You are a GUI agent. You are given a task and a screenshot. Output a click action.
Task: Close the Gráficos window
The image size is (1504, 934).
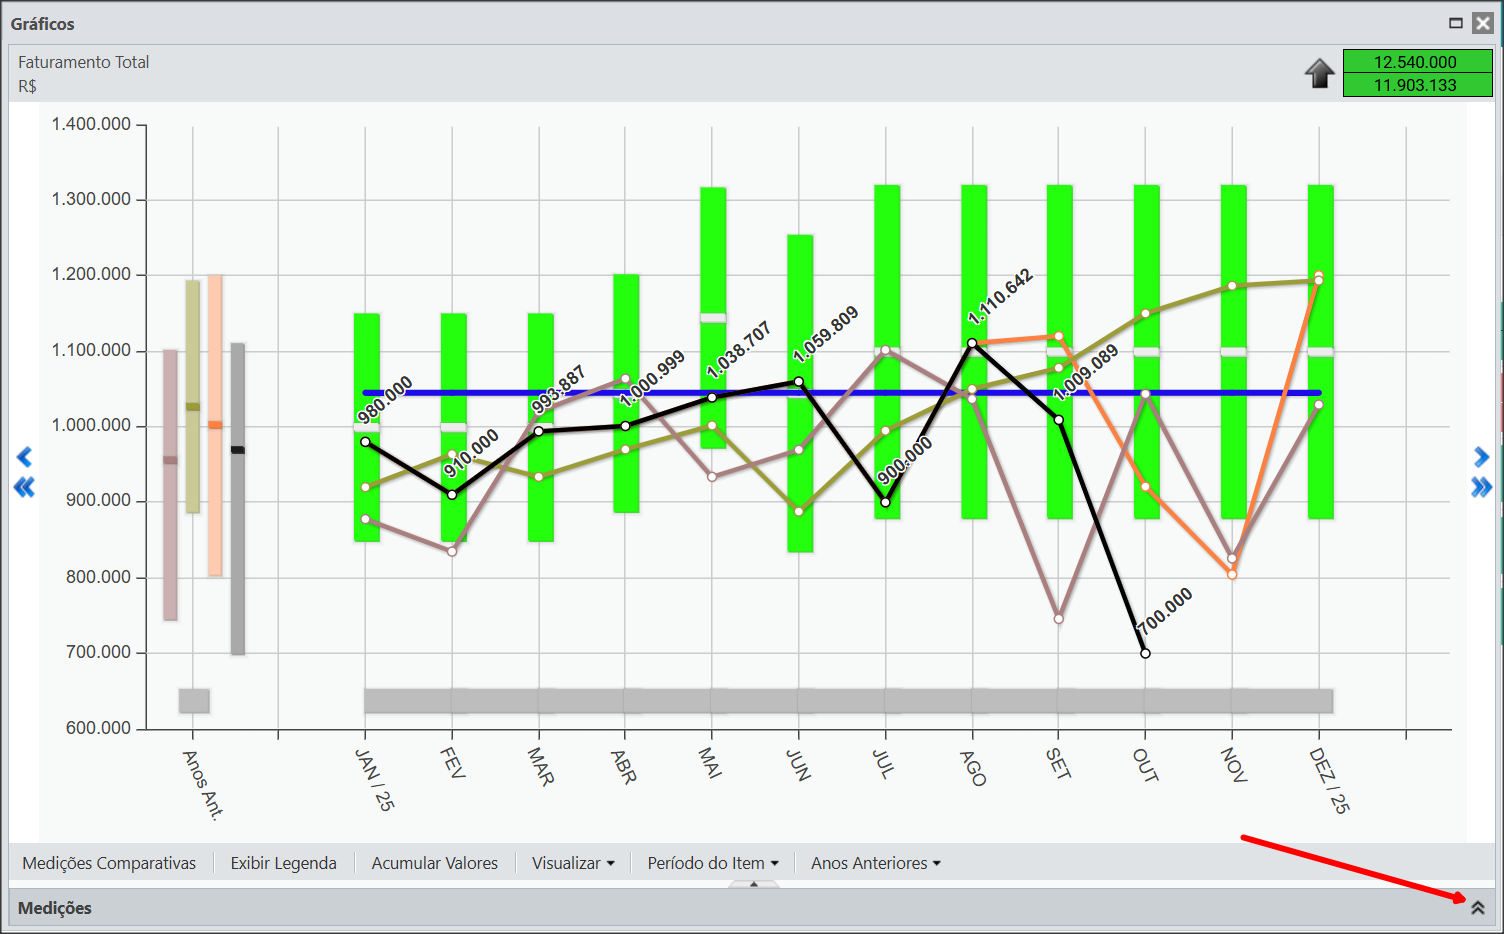(x=1482, y=23)
